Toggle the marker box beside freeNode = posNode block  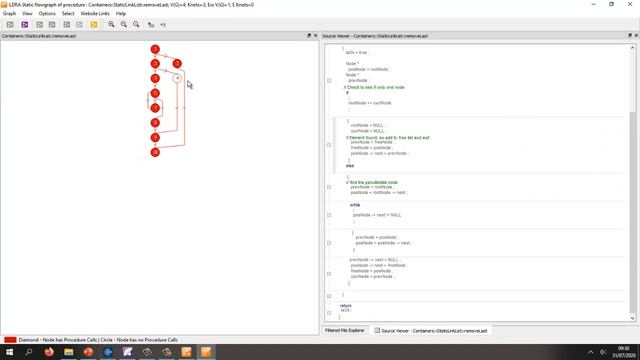[329, 145]
